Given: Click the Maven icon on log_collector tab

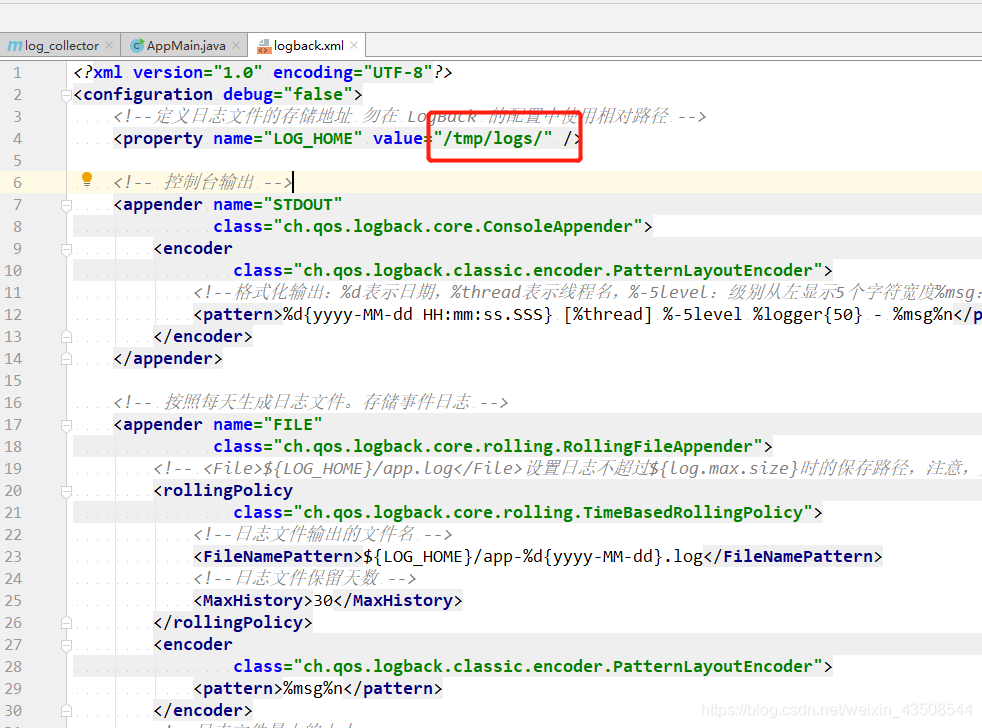Looking at the screenshot, I should (14, 46).
